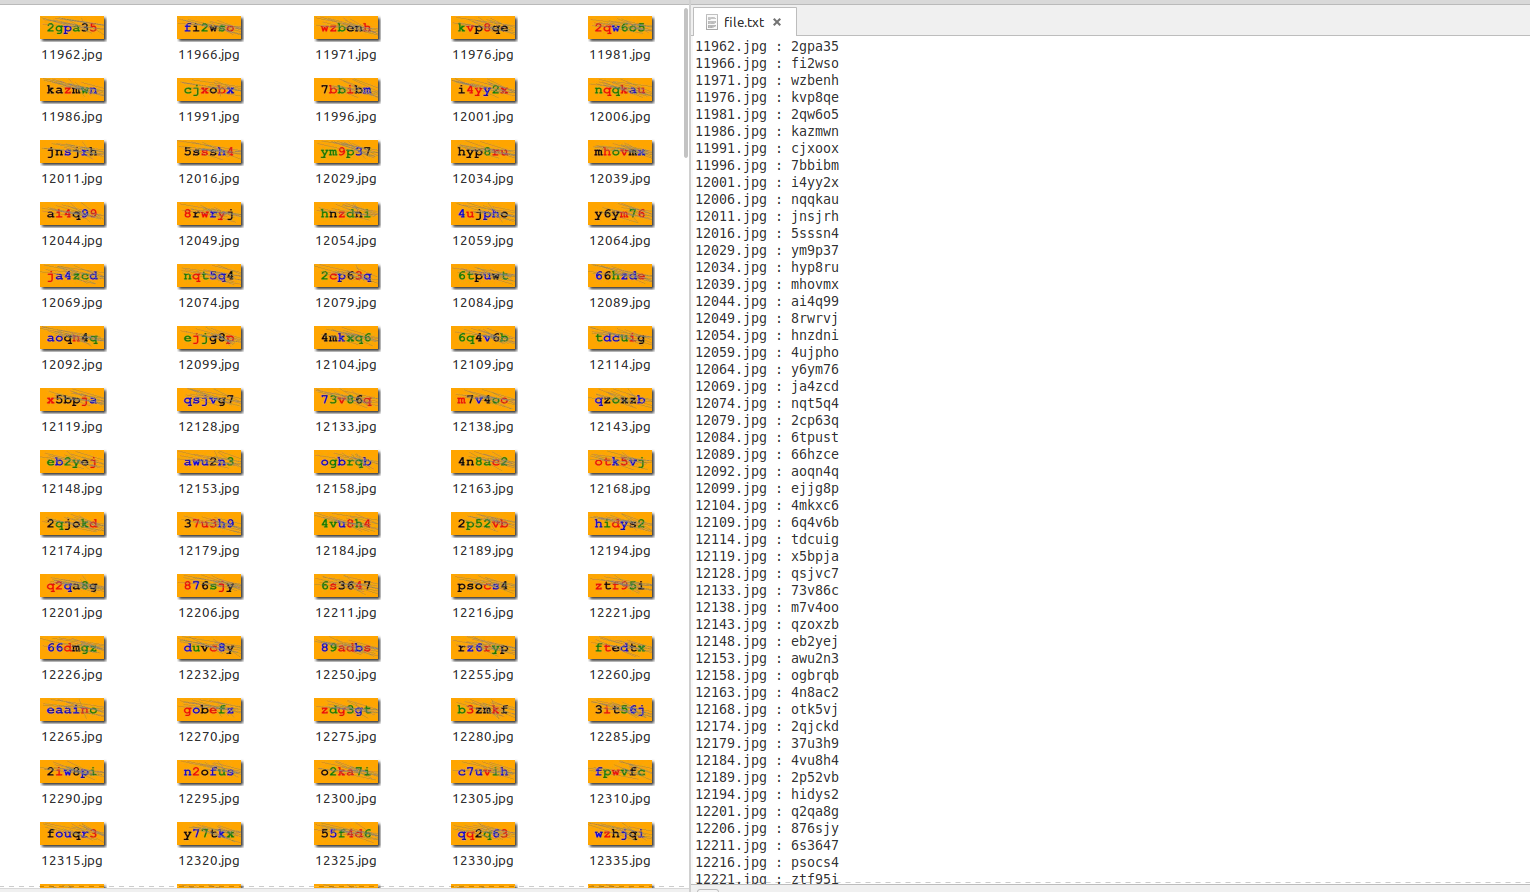Select the 11962.jpg captcha thumbnail

click(72, 29)
